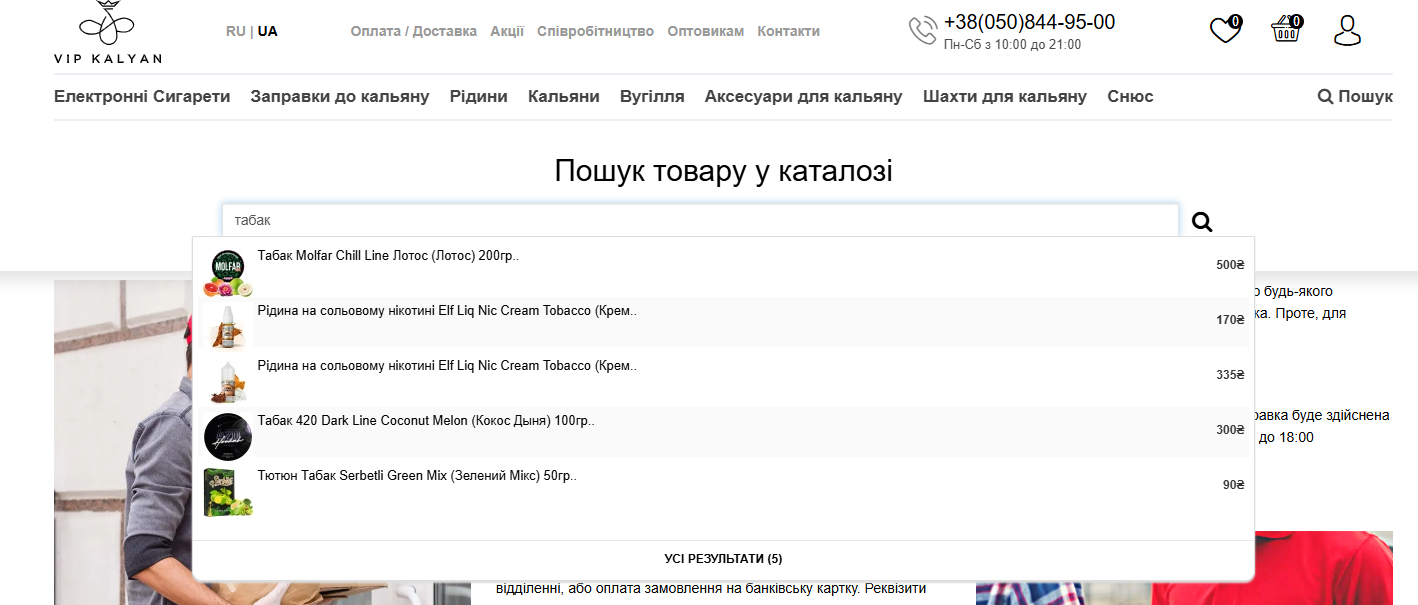The image size is (1418, 605).
Task: Call the +38(050)844-95-00 phone number
Action: point(1029,22)
